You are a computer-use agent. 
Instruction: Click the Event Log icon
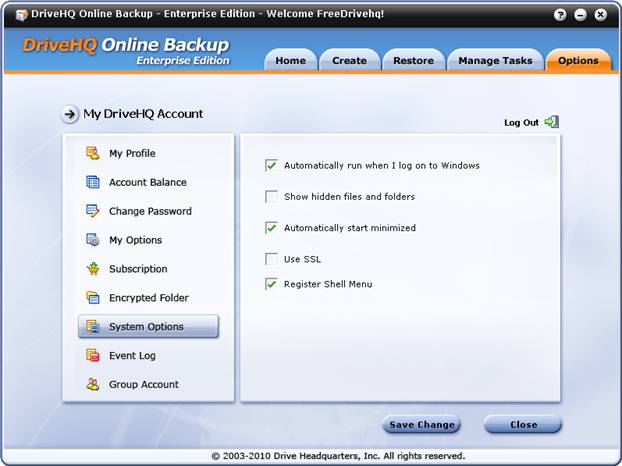tap(93, 356)
